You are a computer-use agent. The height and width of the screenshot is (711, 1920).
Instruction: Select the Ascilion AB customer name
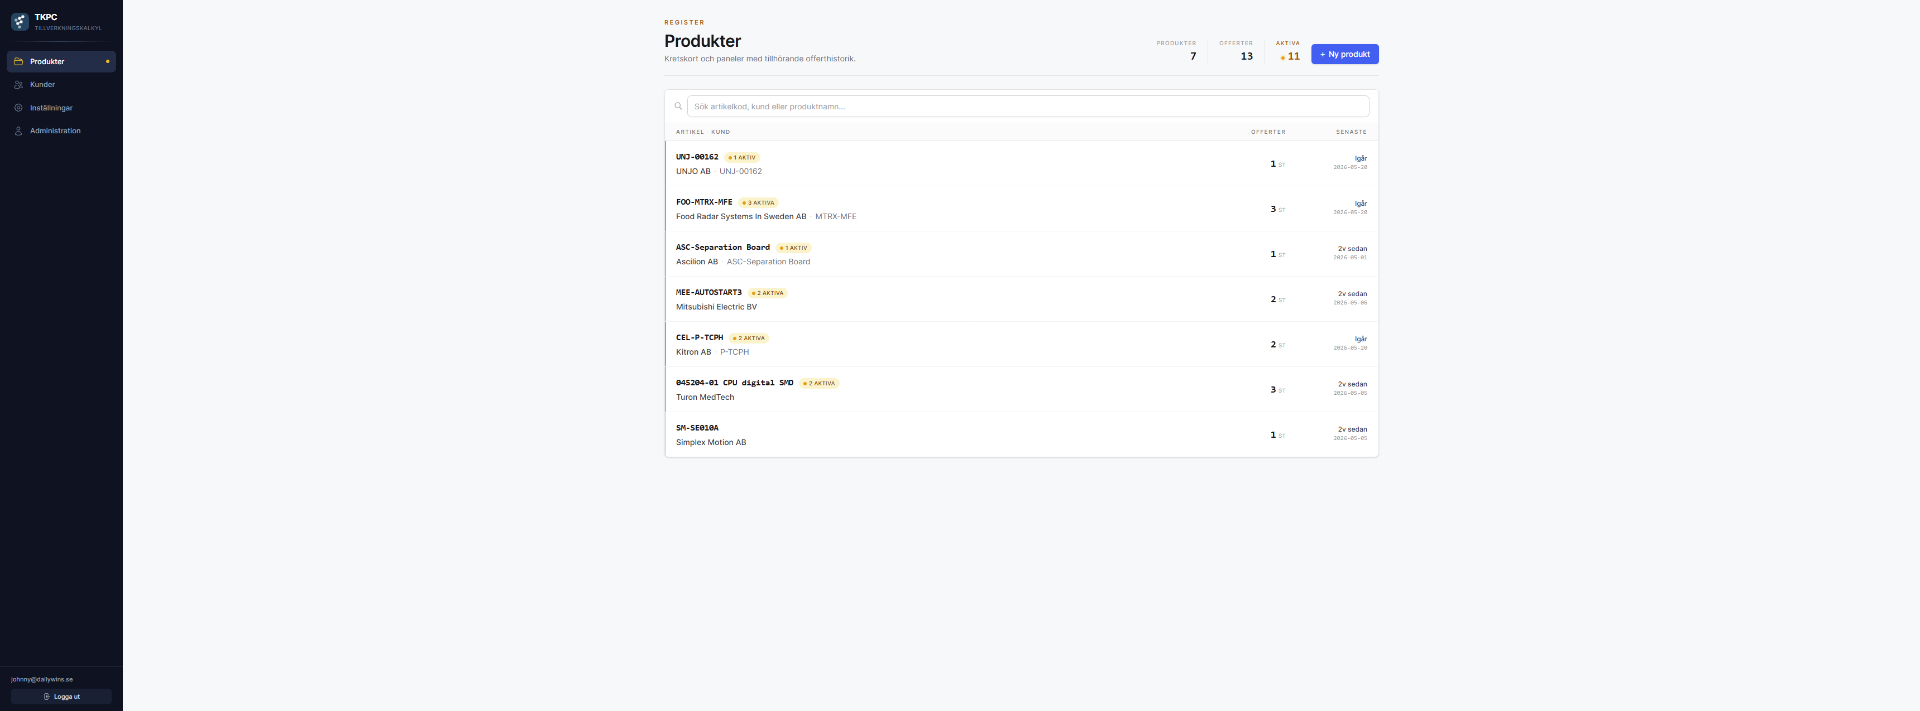click(697, 262)
